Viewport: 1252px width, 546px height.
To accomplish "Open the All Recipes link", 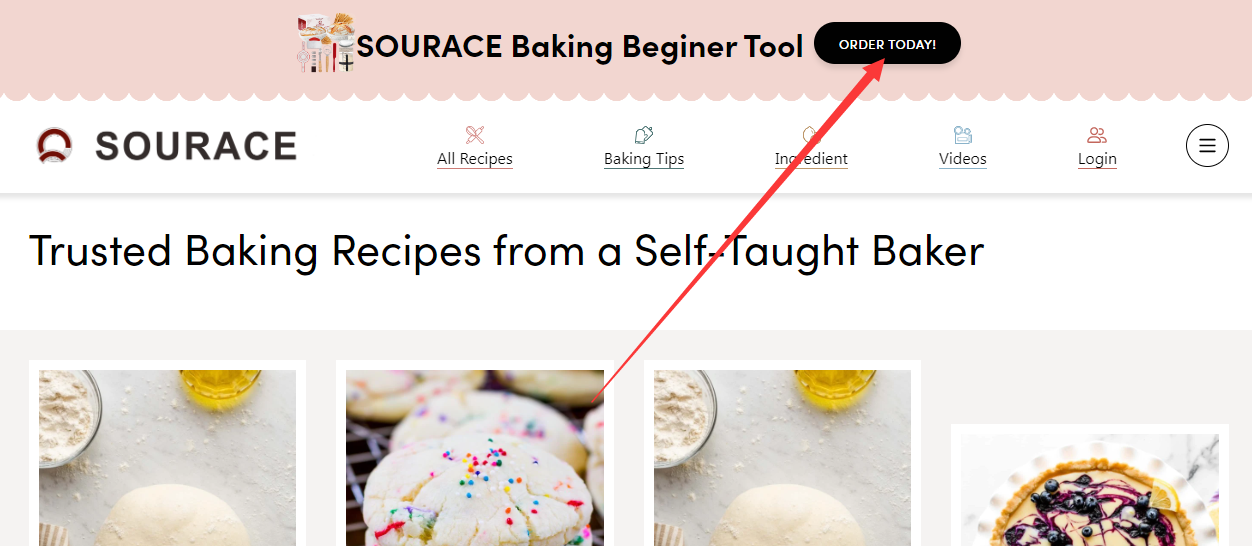I will click(475, 159).
